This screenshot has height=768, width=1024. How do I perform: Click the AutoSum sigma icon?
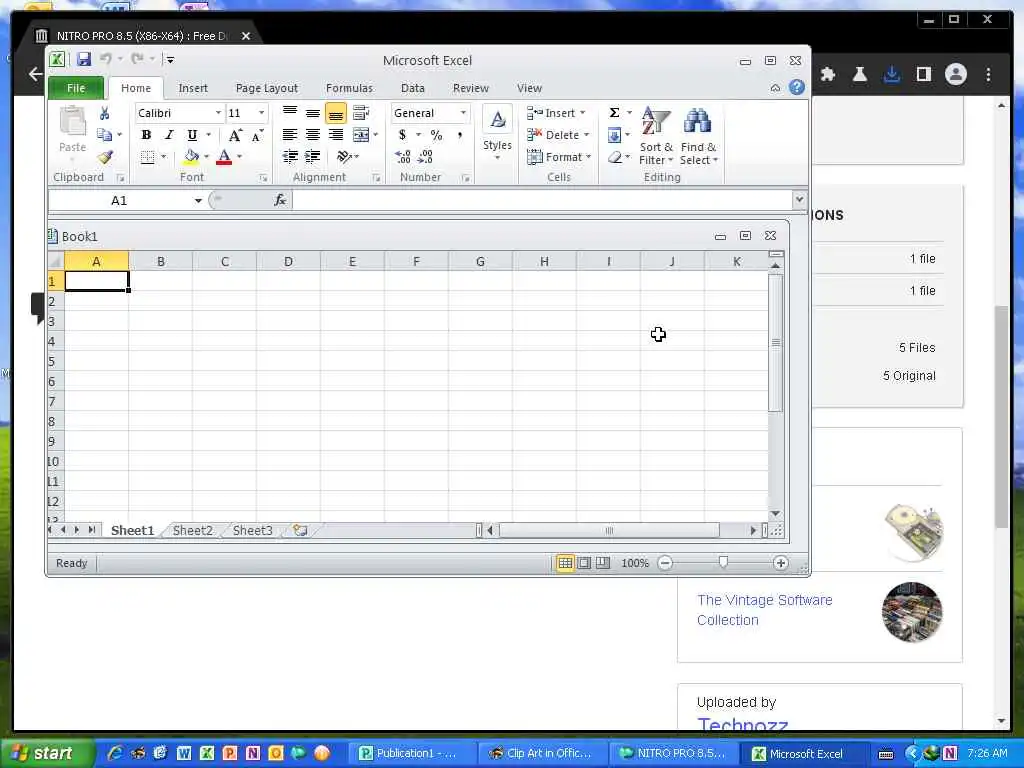pos(615,113)
